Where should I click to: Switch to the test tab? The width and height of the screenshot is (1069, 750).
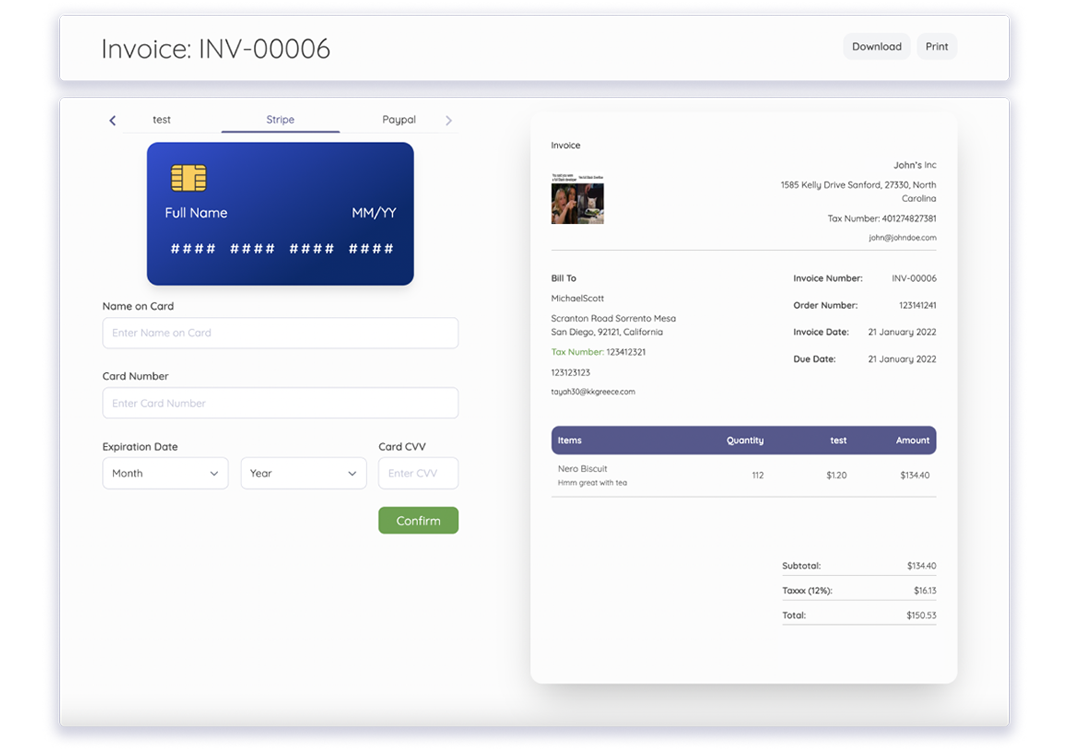161,120
